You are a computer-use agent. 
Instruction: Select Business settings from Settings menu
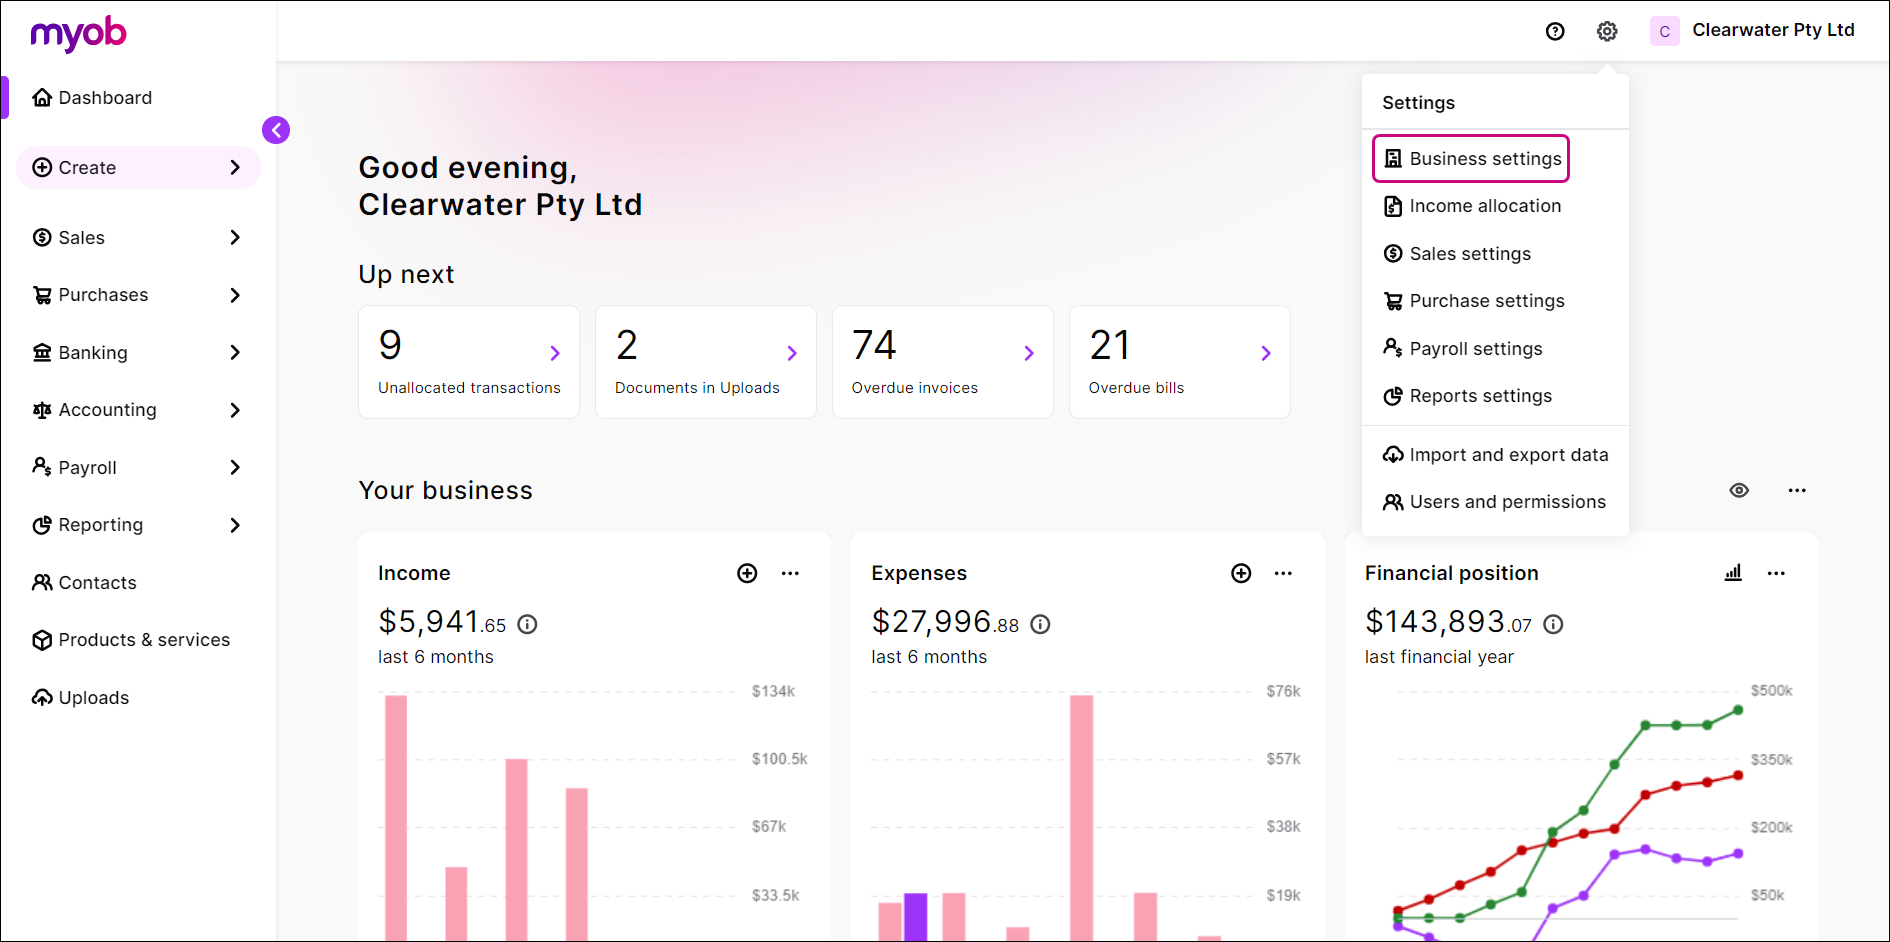(x=1471, y=159)
